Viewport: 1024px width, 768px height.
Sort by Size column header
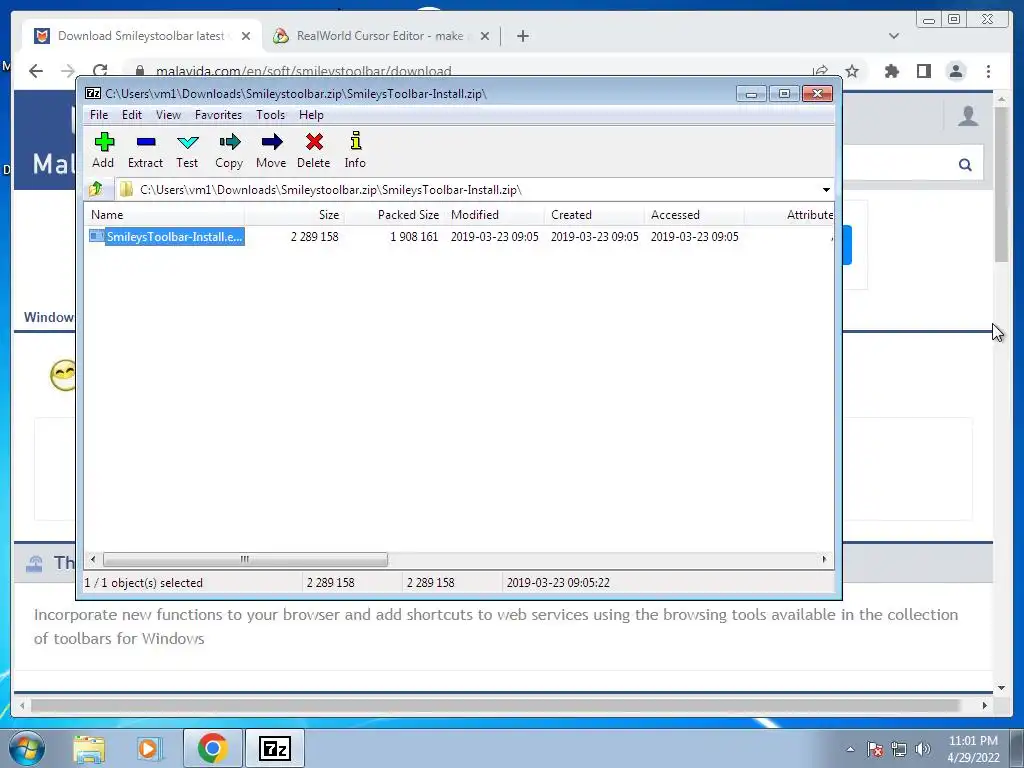click(x=295, y=215)
